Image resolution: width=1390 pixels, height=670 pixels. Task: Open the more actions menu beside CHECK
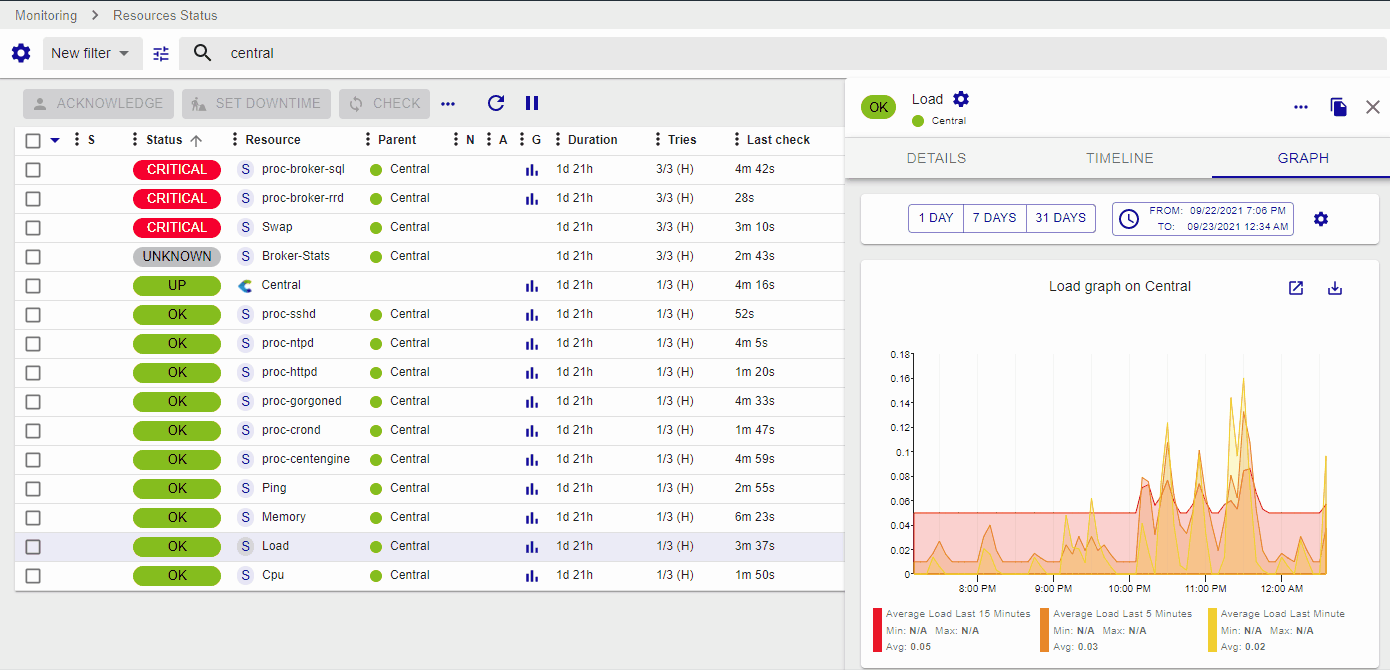coord(448,103)
